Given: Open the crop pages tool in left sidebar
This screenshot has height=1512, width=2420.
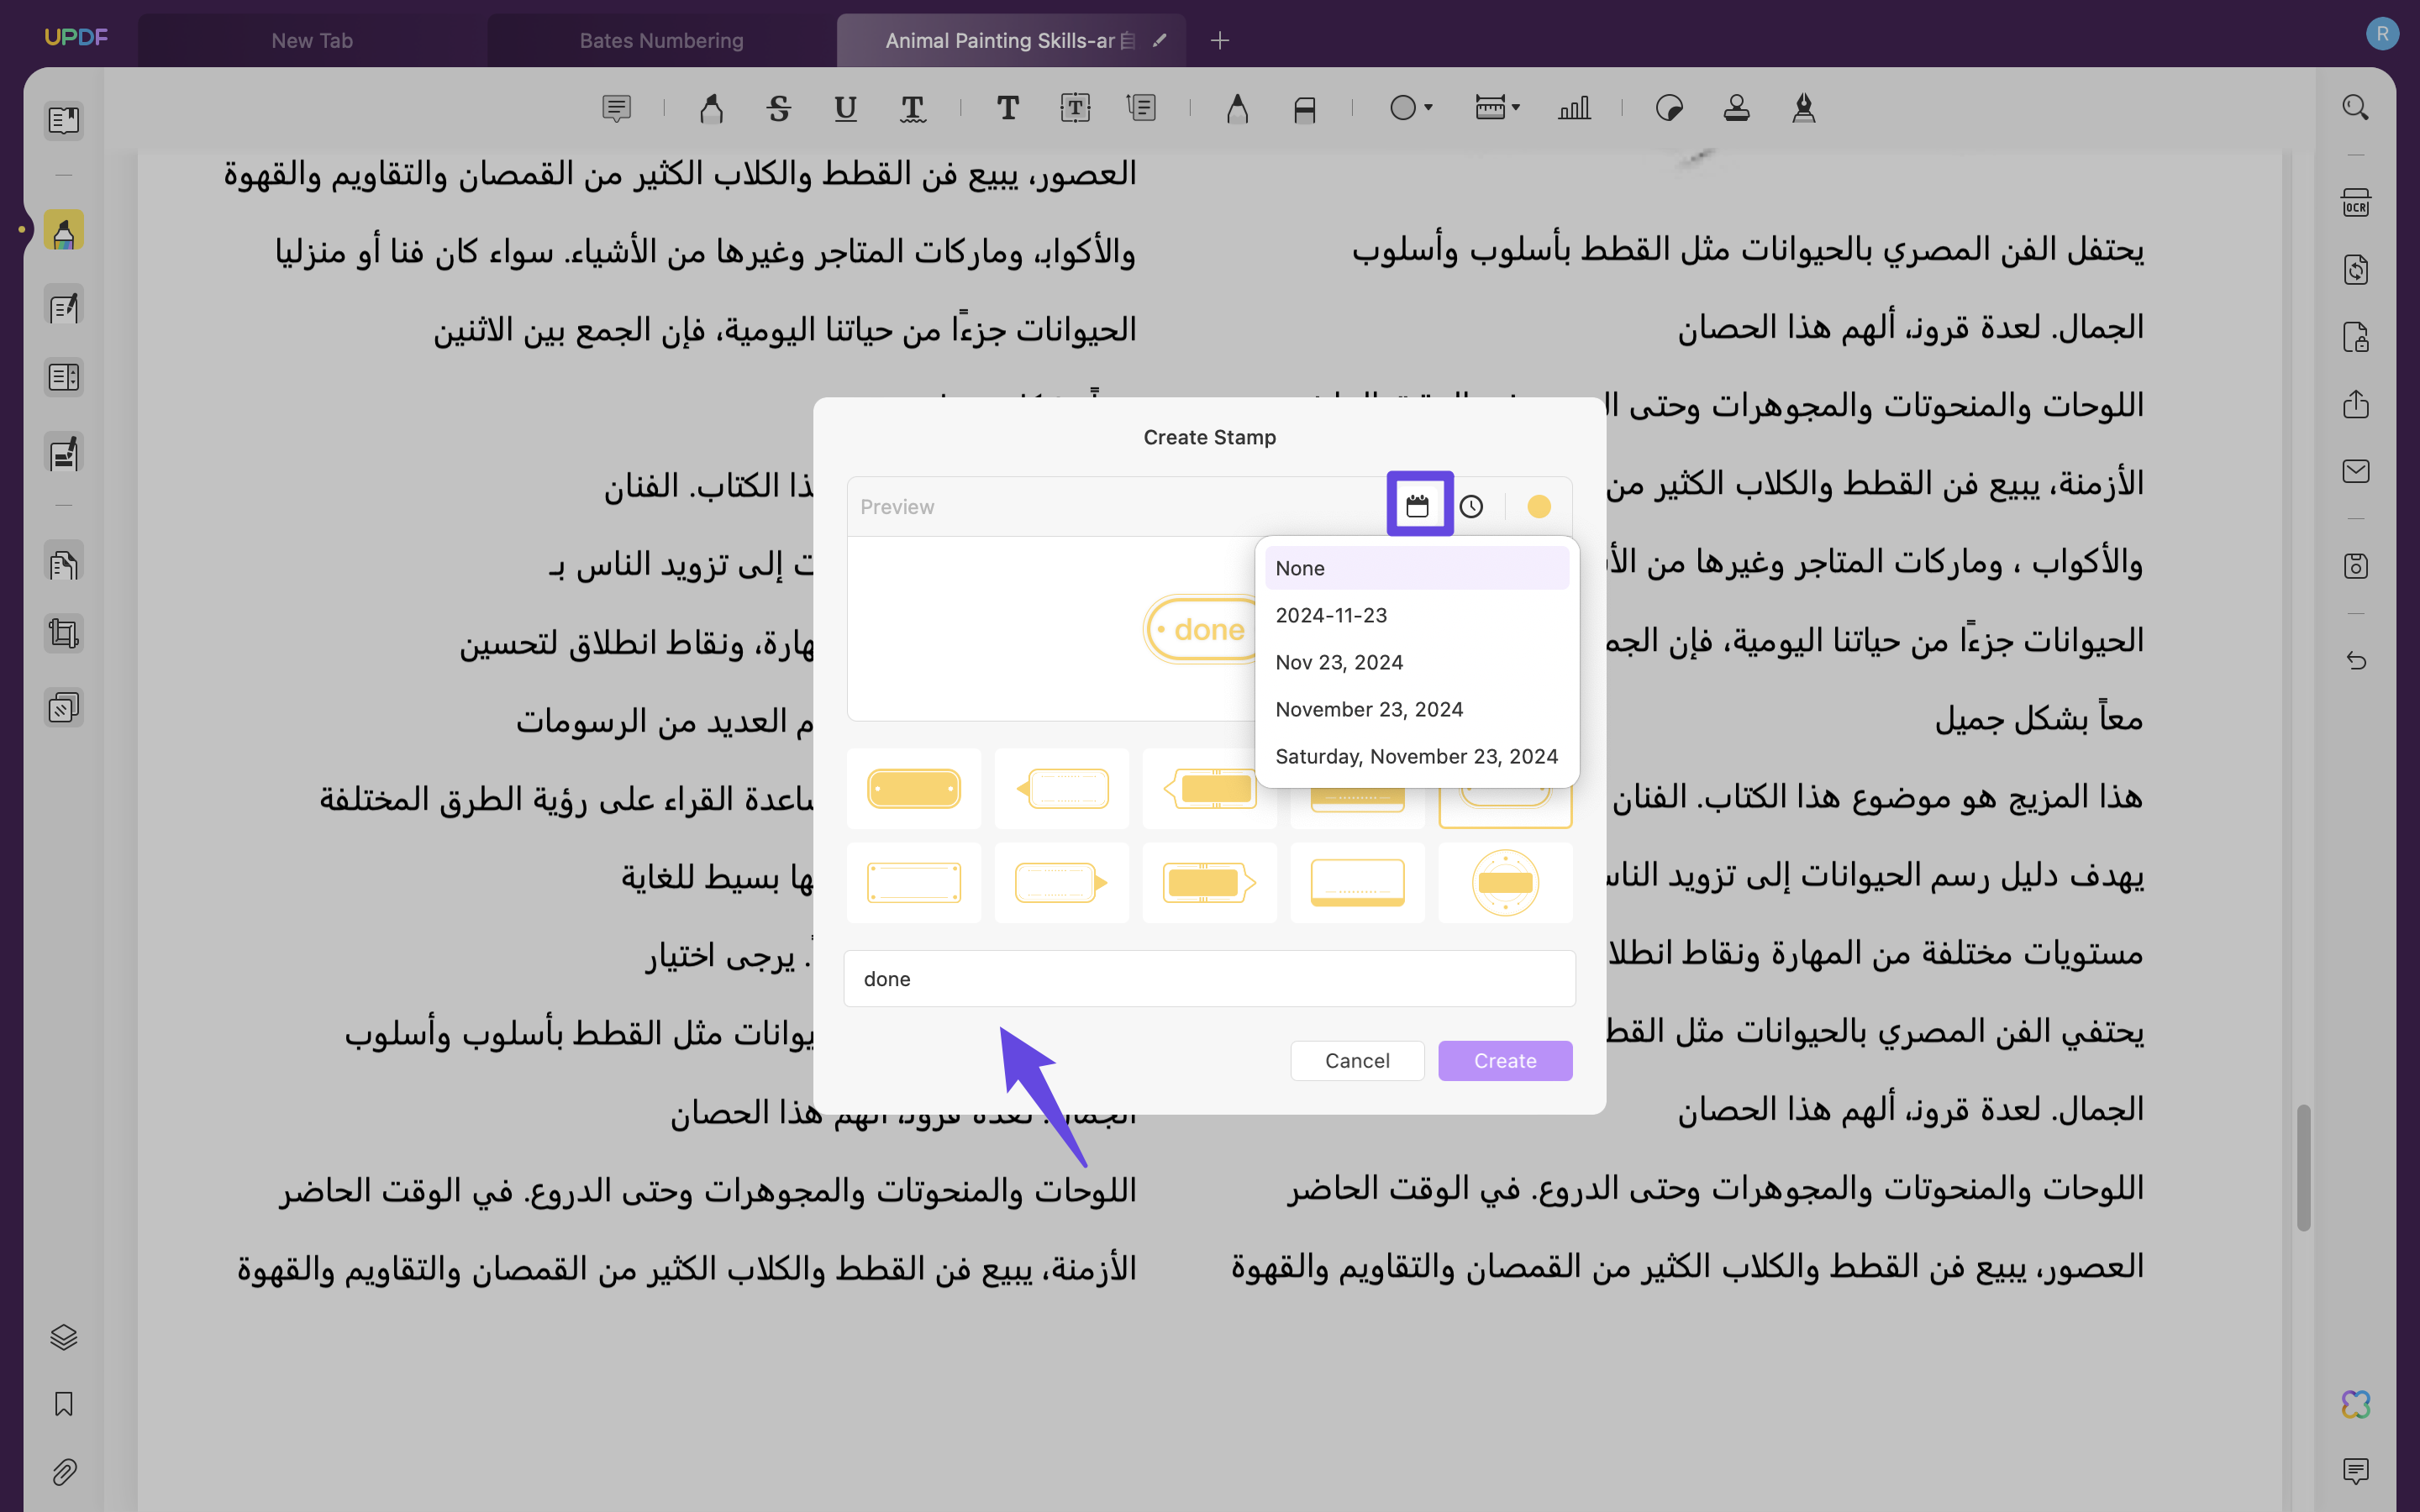Looking at the screenshot, I should click(64, 634).
